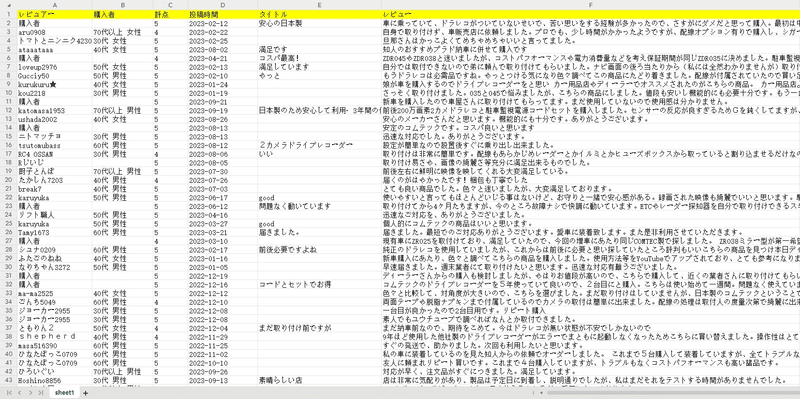Viewport: 800px width, 399px height.
Task: Switch to the sheet1 tab
Action: click(65, 392)
